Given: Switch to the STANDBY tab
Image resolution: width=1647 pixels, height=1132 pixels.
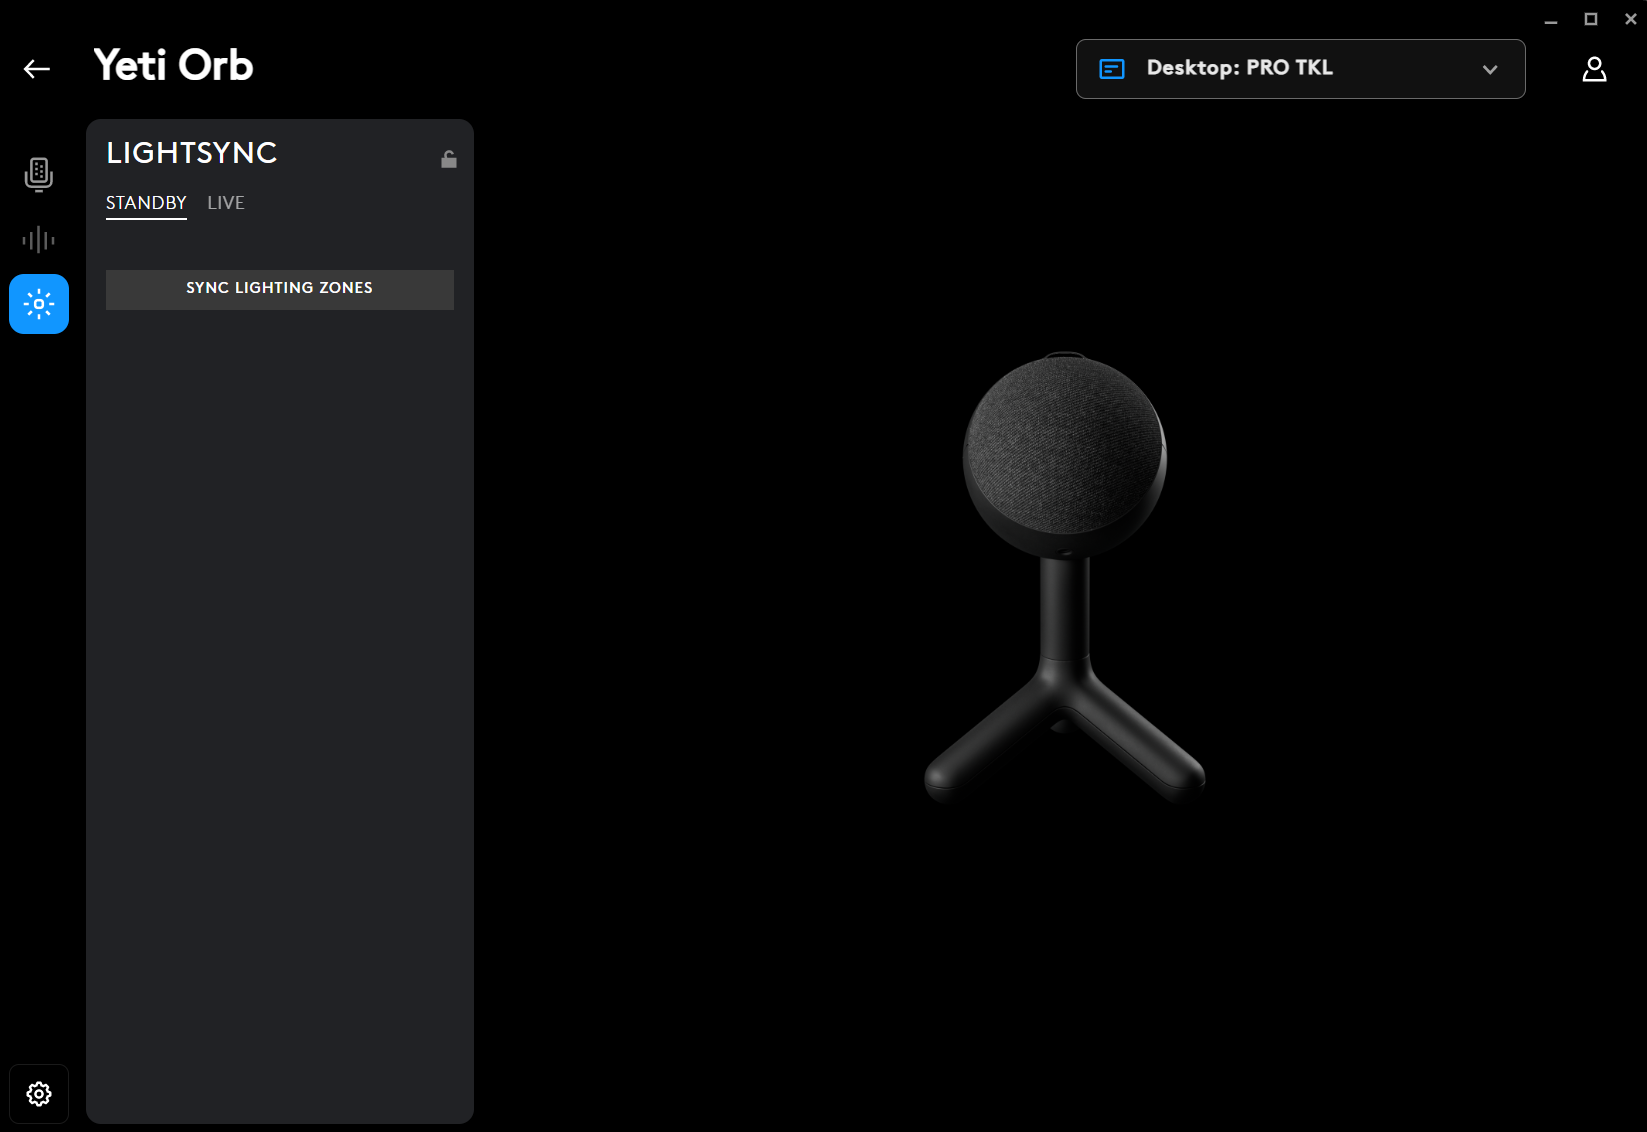Looking at the screenshot, I should pos(146,203).
